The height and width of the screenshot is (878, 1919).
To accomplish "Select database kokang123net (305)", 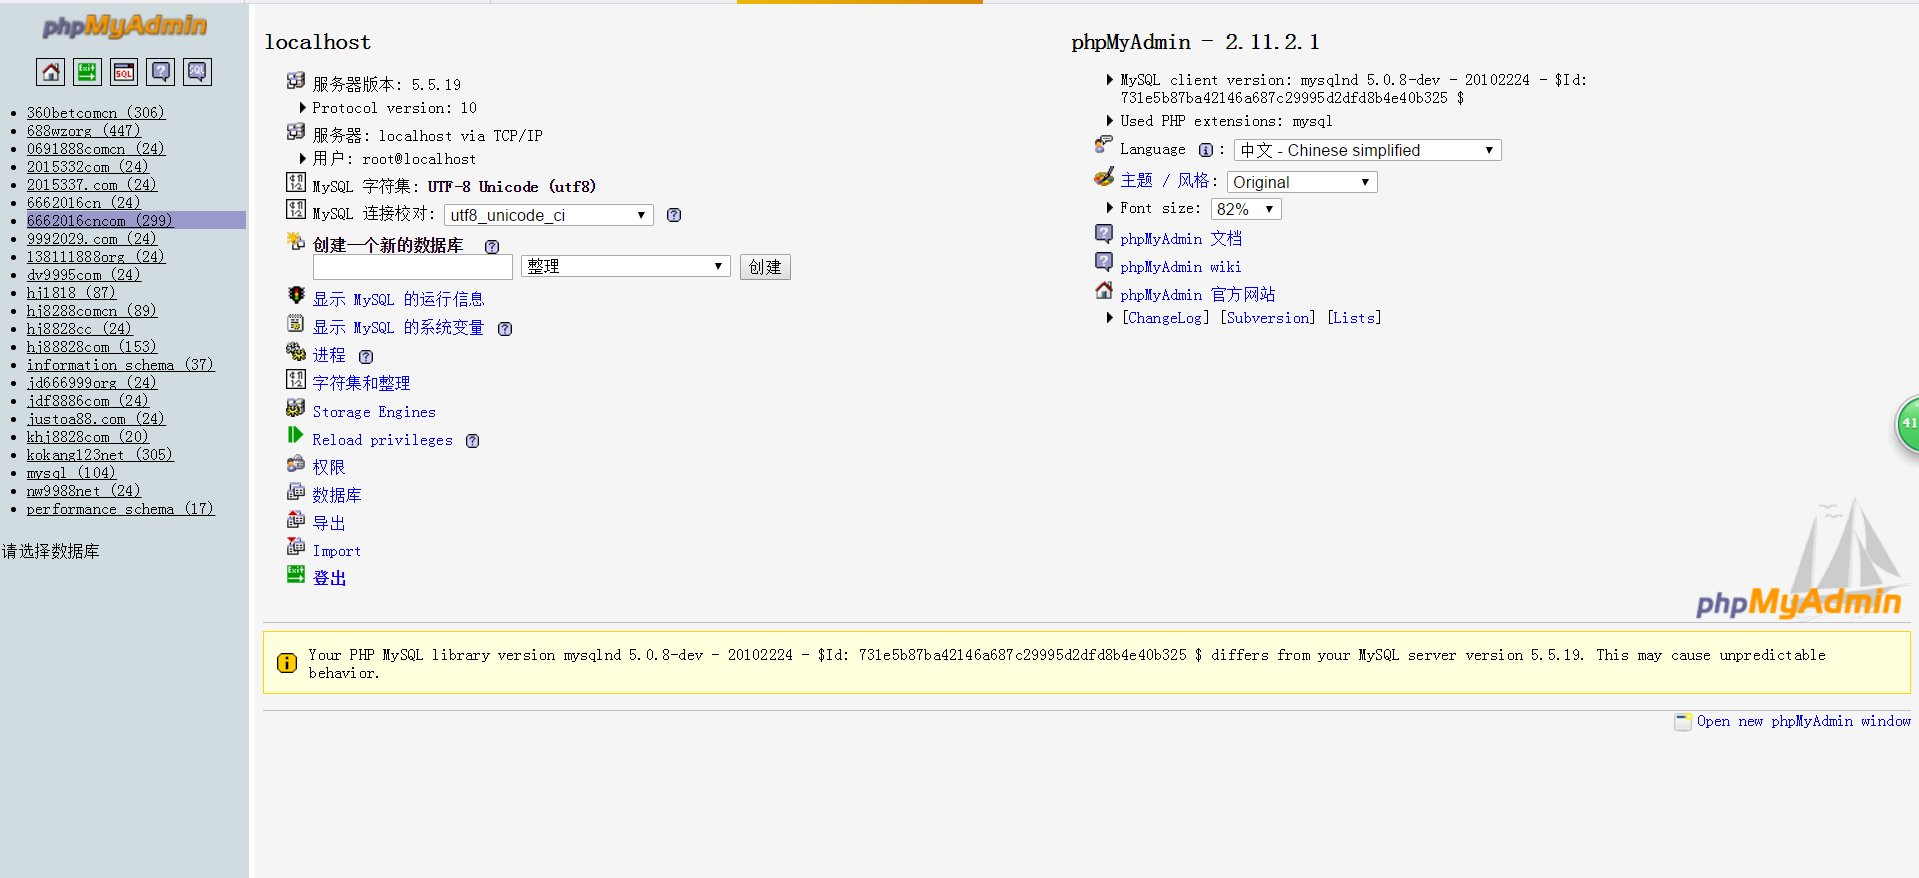I will pyautogui.click(x=100, y=455).
